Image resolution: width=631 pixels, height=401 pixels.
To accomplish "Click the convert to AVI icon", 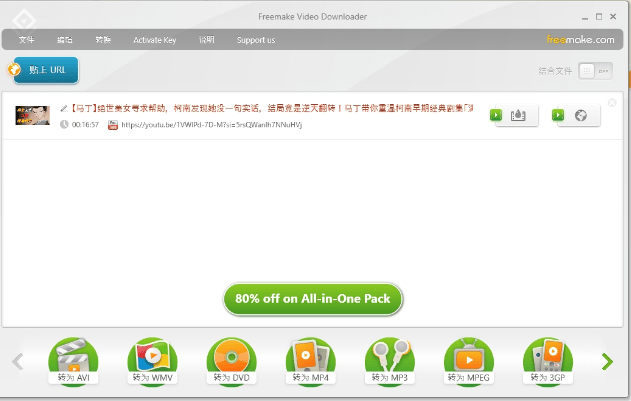I will [x=73, y=361].
